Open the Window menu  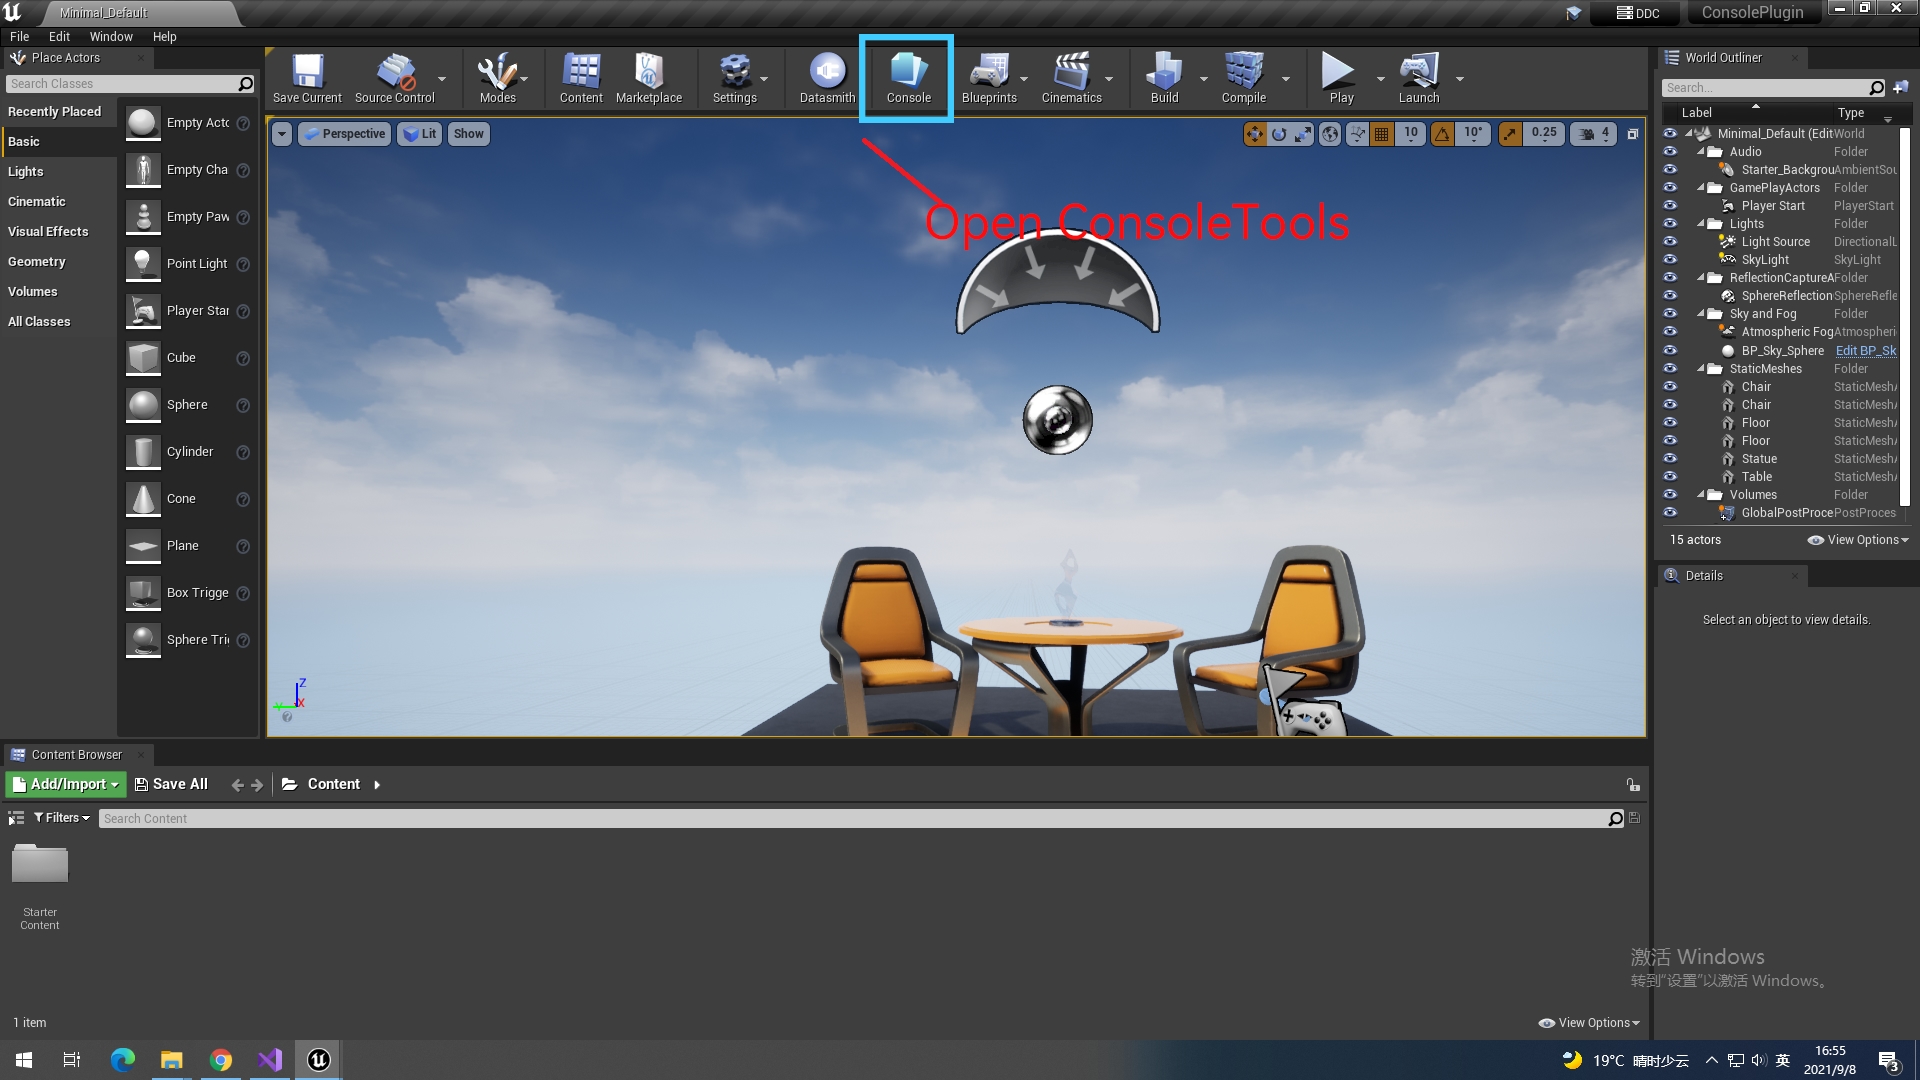click(110, 36)
